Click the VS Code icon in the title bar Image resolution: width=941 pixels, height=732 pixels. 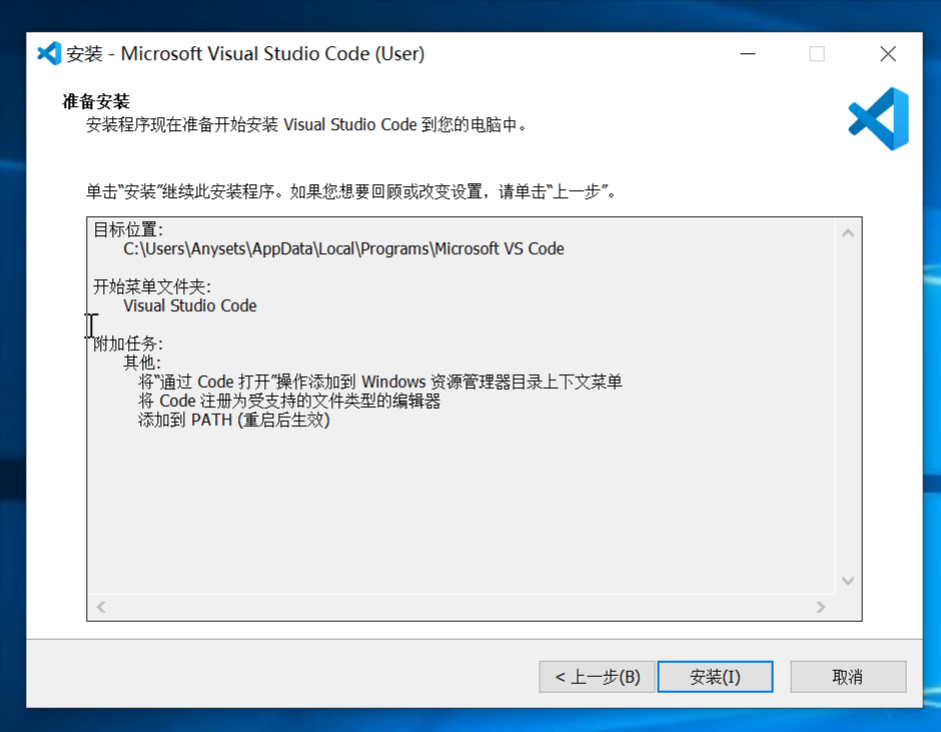point(49,53)
